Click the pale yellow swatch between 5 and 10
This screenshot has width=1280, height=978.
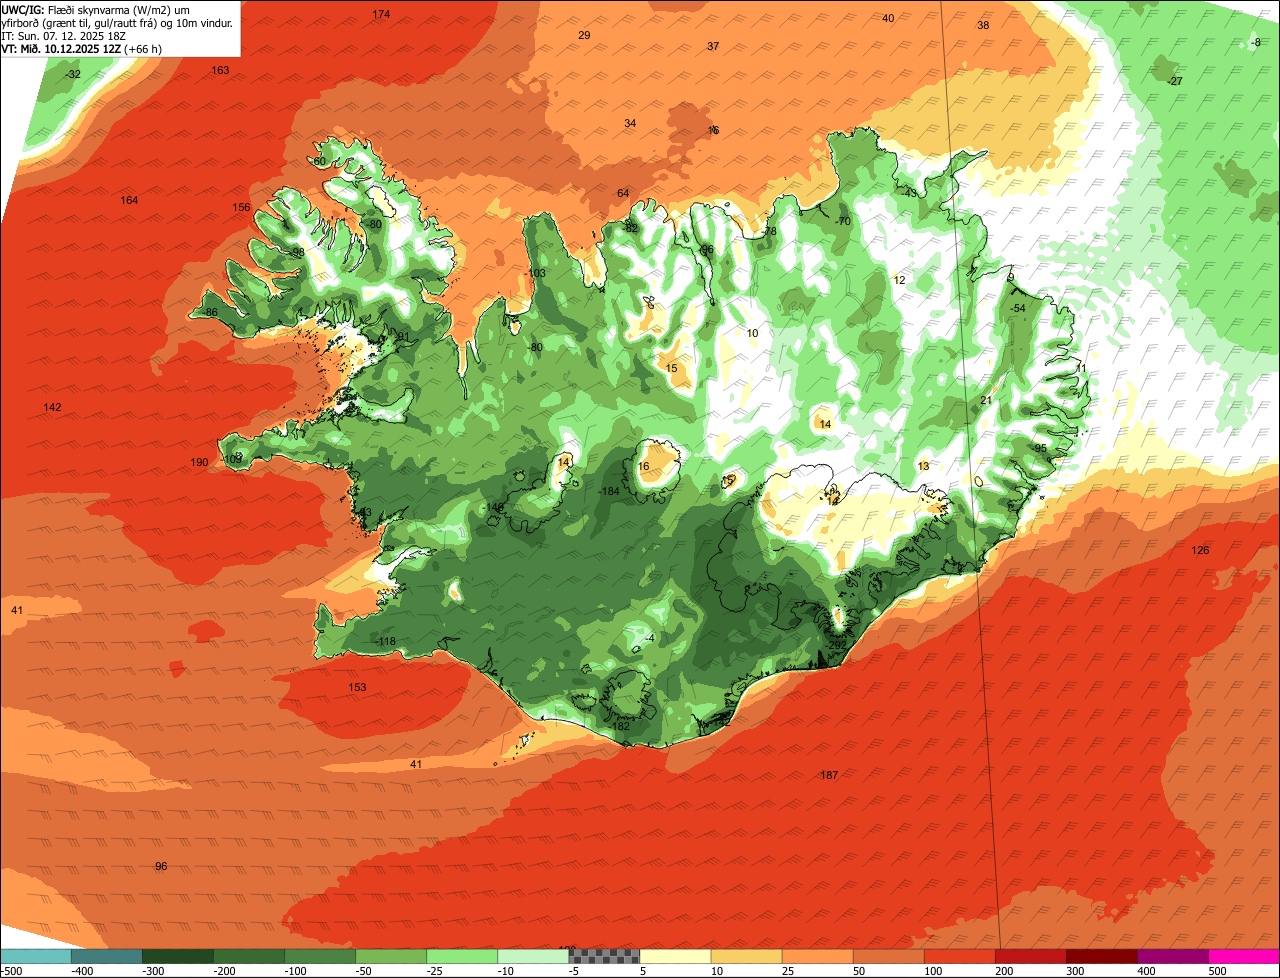click(x=676, y=956)
